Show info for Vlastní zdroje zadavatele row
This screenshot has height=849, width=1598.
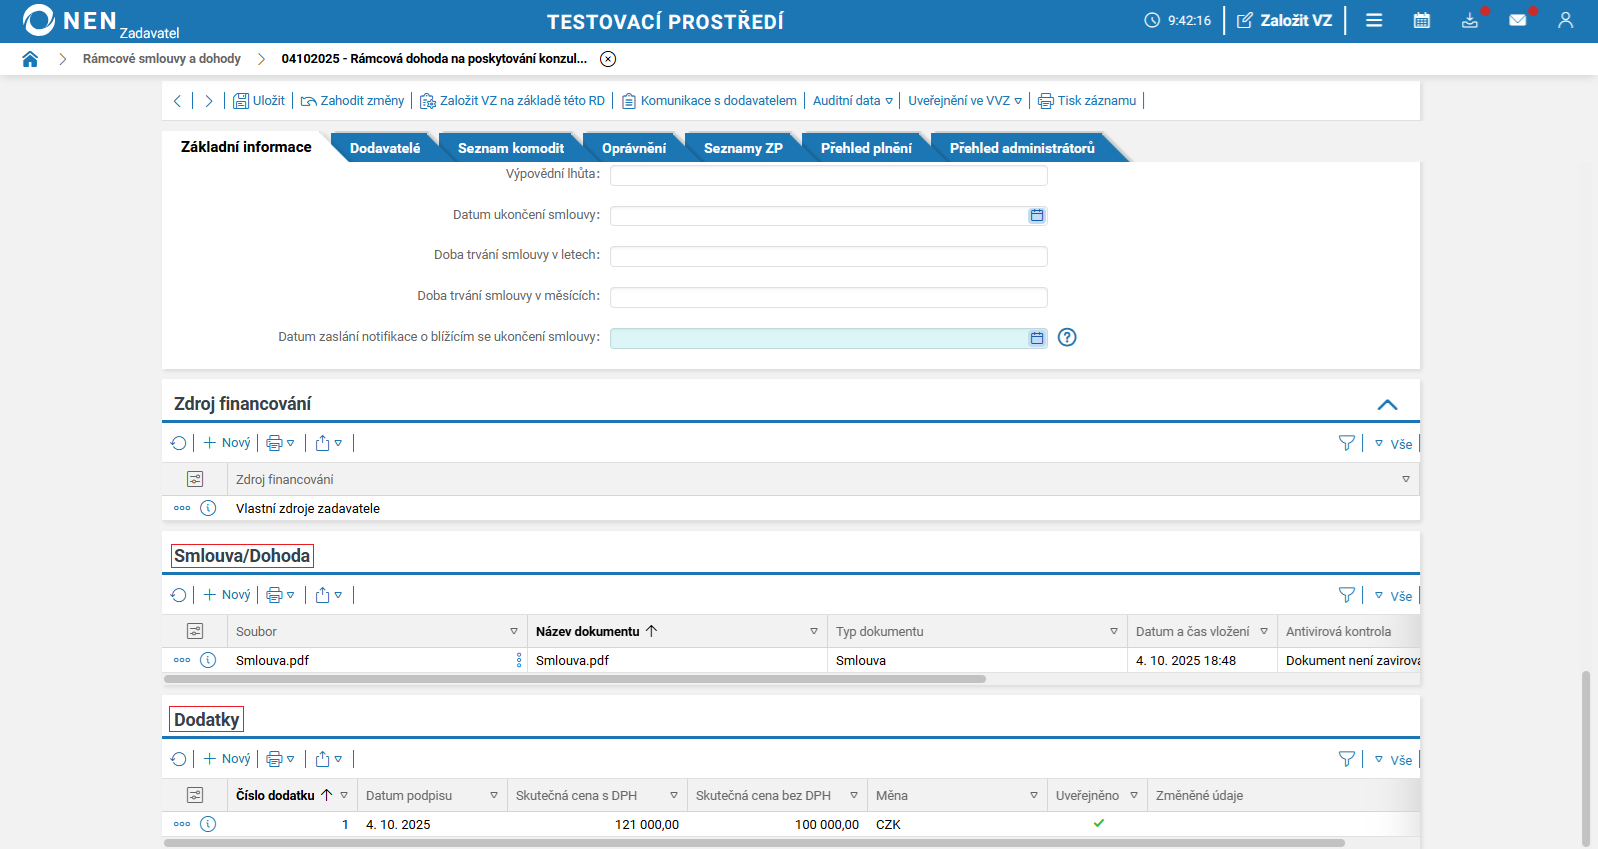tap(208, 508)
